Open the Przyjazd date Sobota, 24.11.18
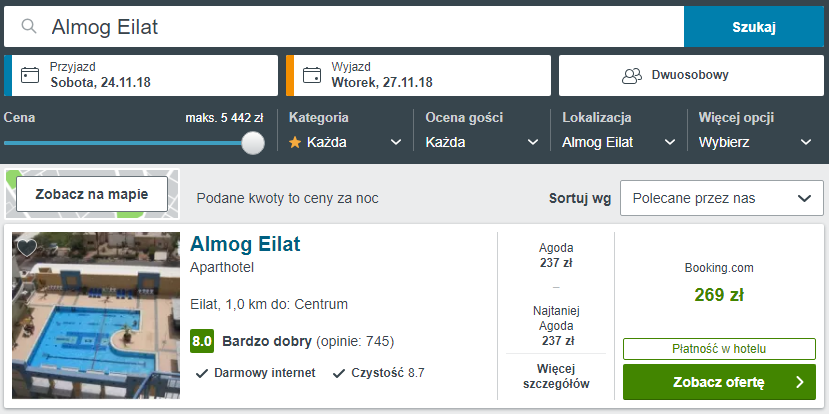The width and height of the screenshot is (829, 414). click(x=141, y=76)
